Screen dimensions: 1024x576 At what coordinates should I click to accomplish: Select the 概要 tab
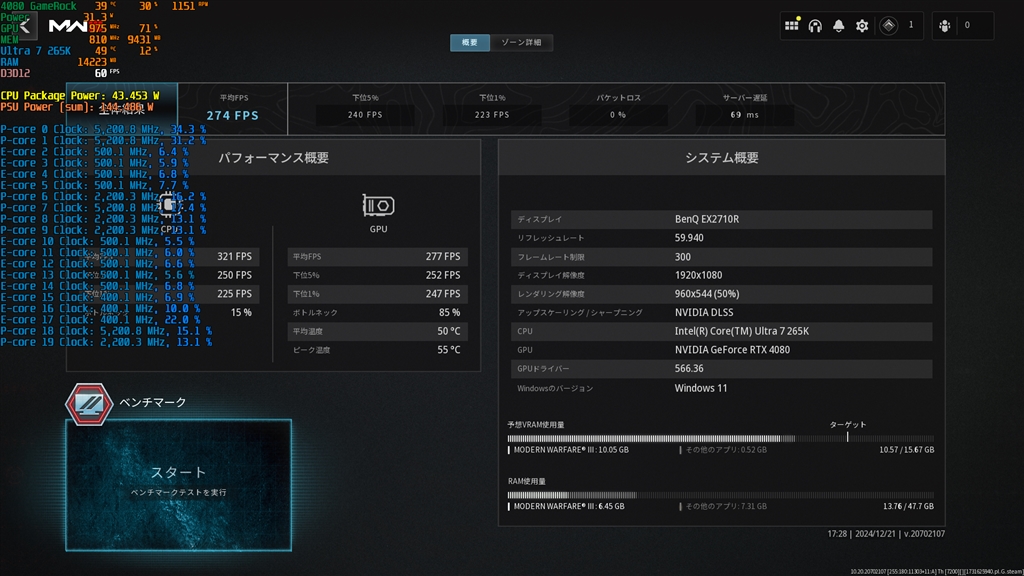470,42
